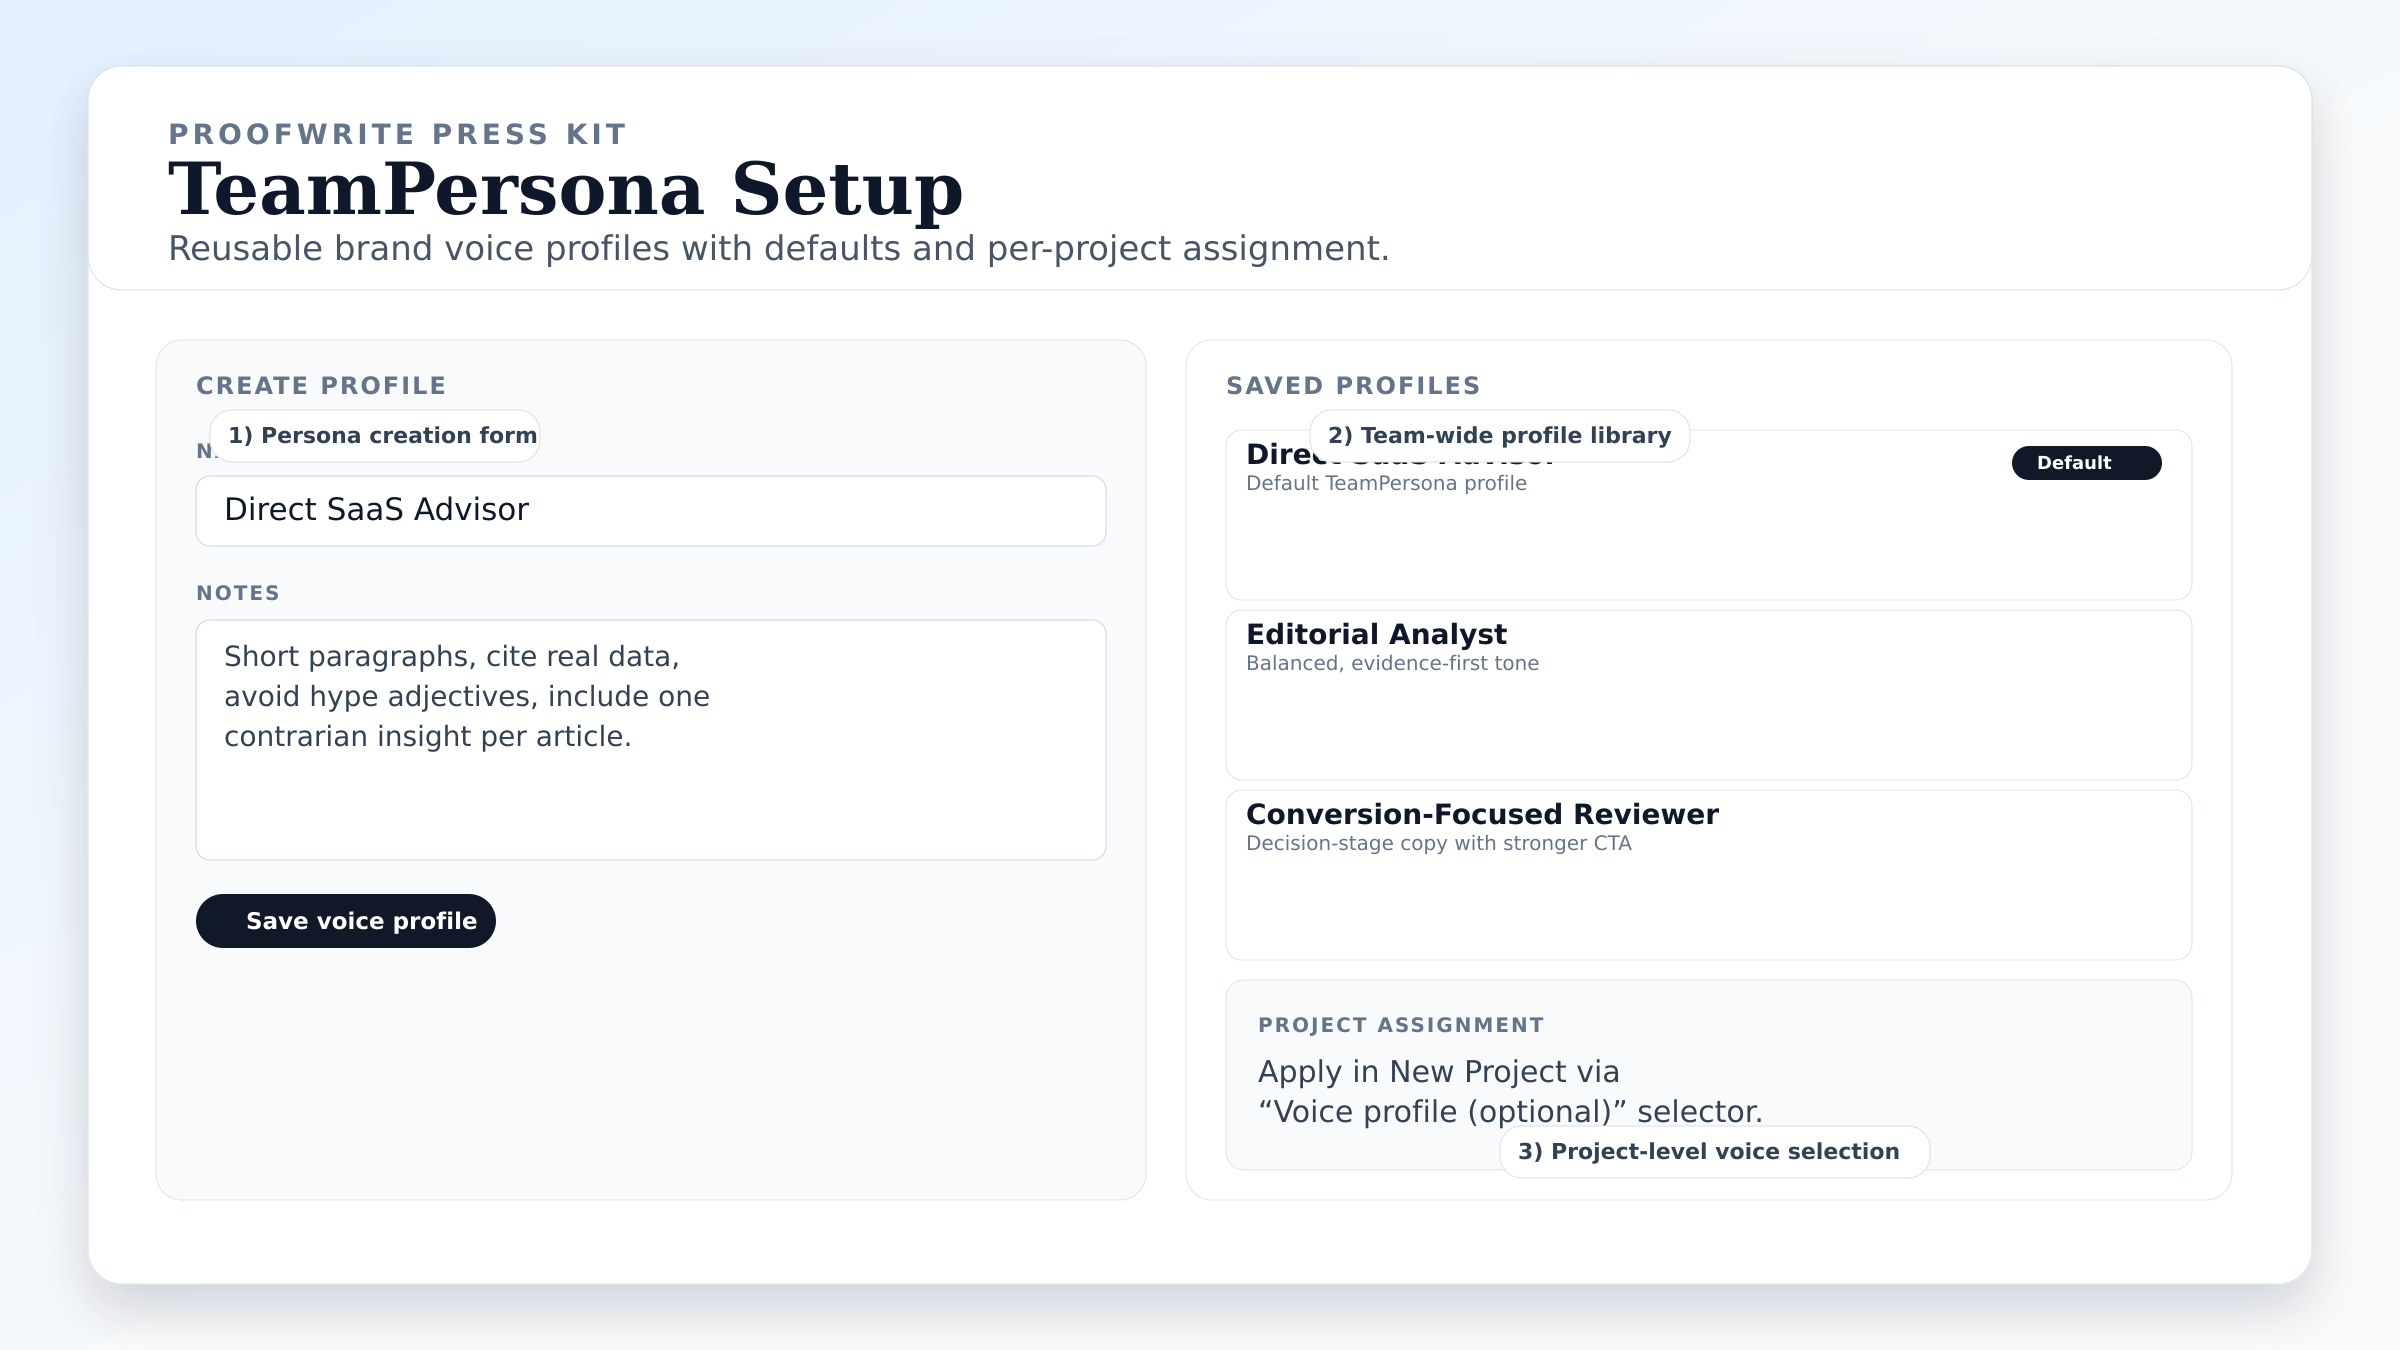Click the Notes field label
2400x1350 pixels.
(x=238, y=593)
